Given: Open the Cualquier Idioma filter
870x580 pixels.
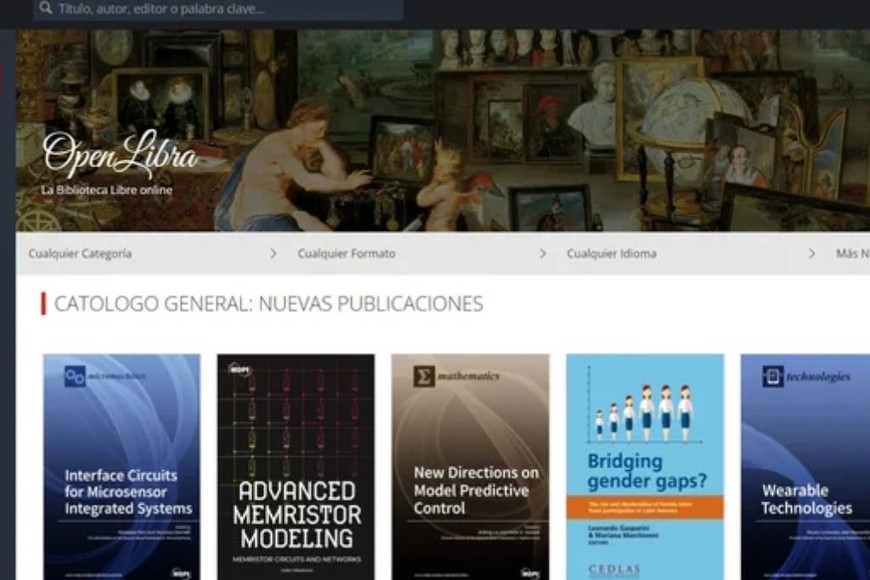Looking at the screenshot, I should pyautogui.click(x=611, y=254).
